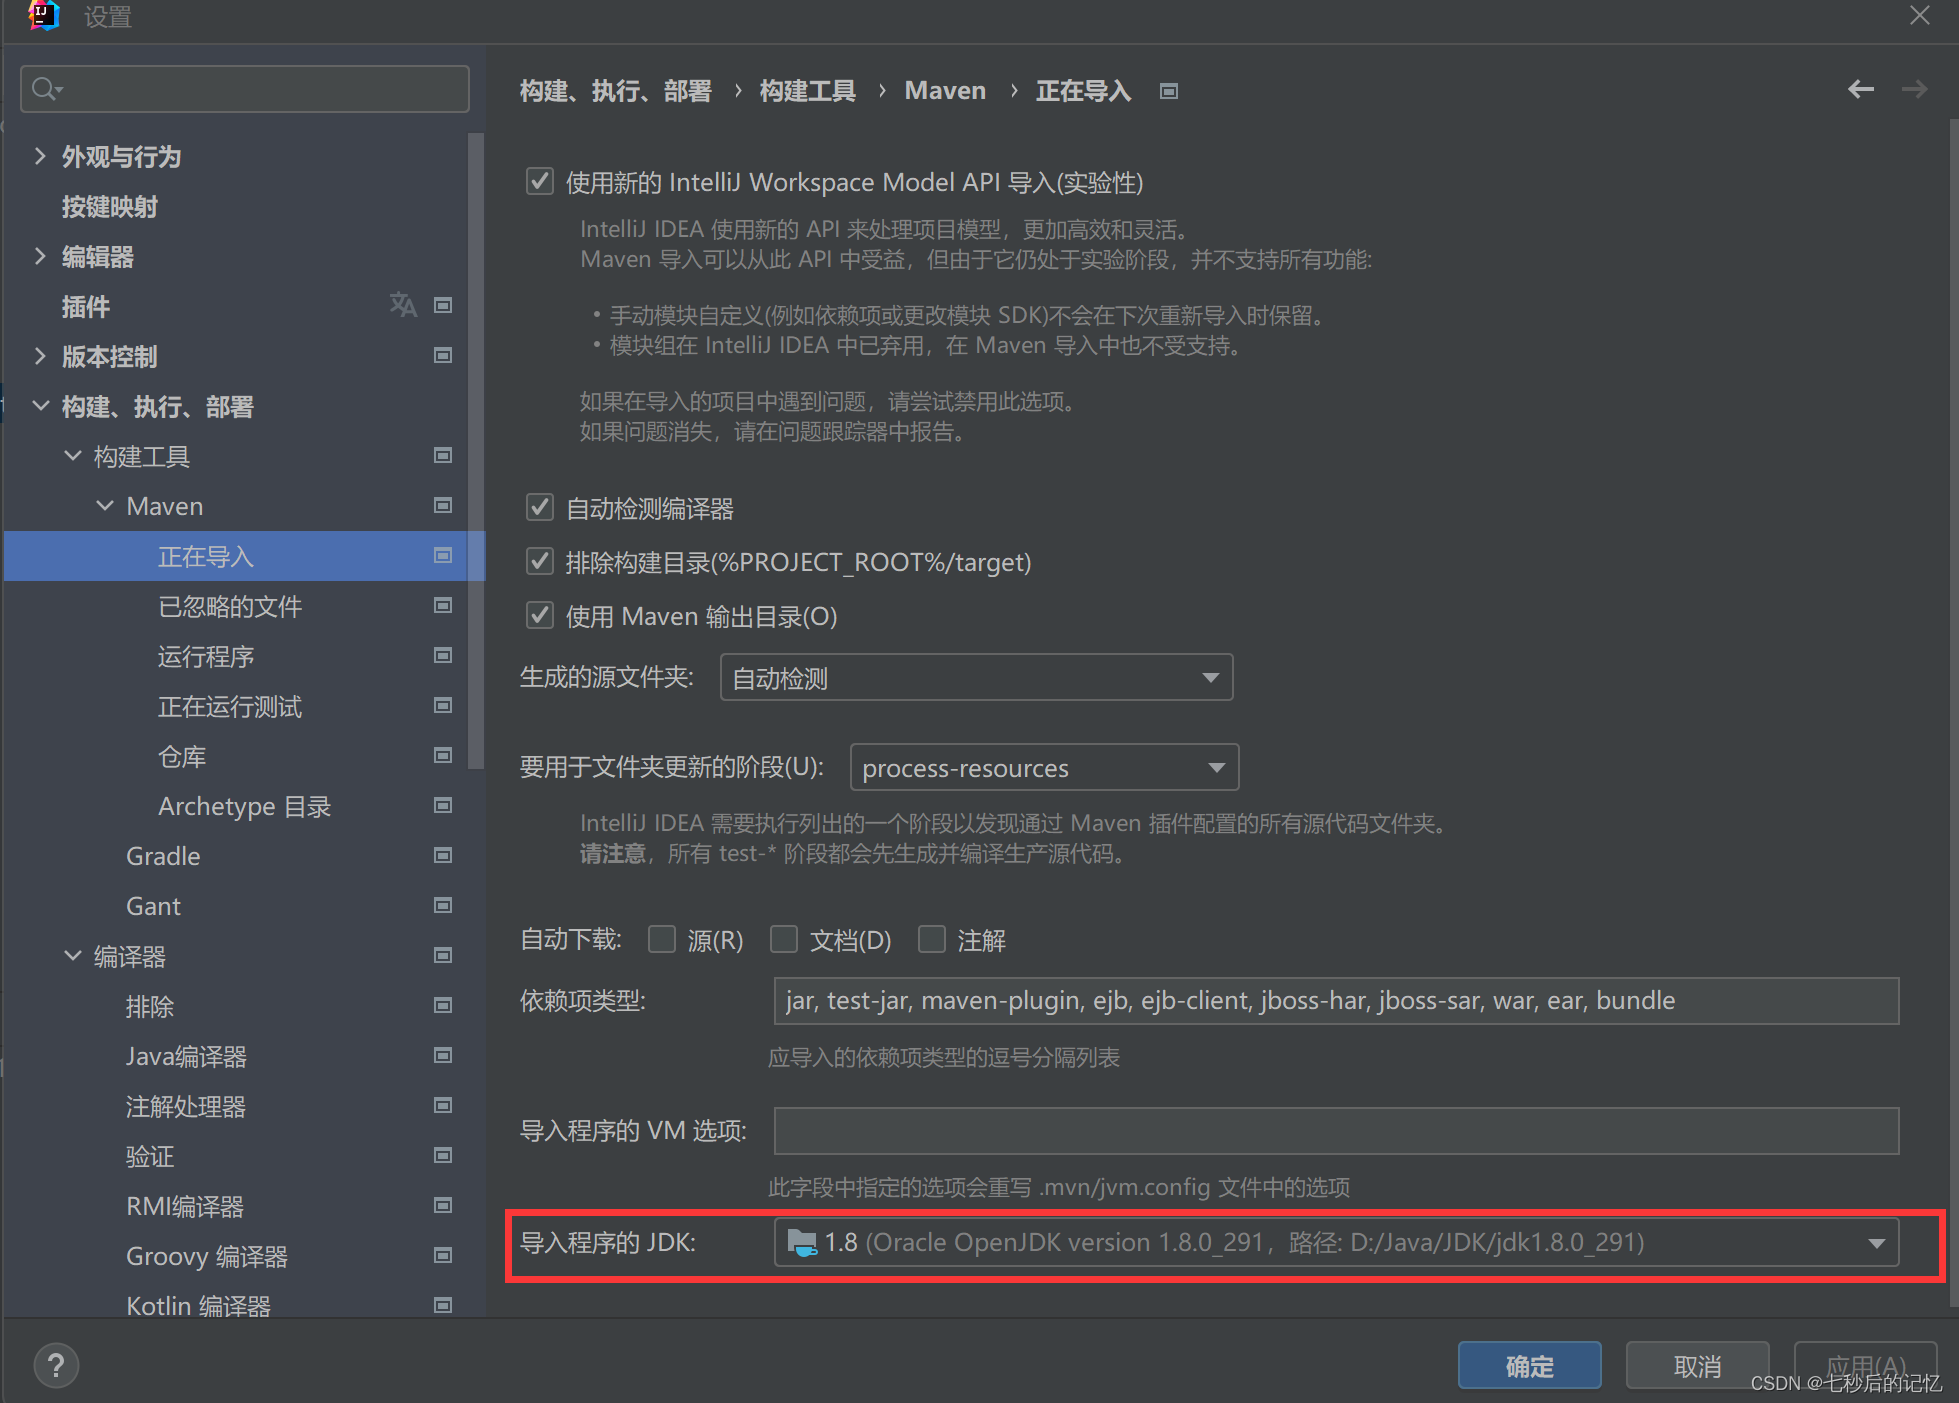Enable automatic download of 文档(D)
Screen dimensions: 1959x1403
point(784,940)
